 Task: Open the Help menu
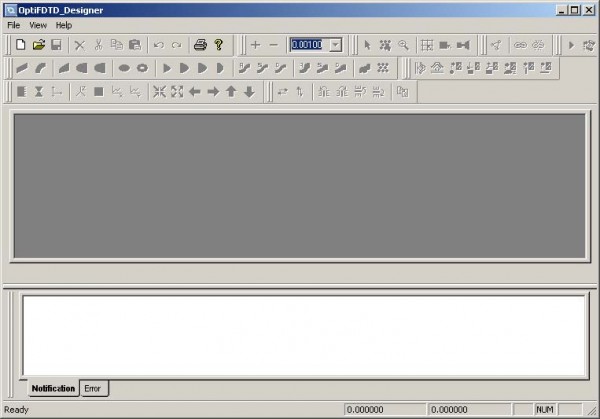64,25
